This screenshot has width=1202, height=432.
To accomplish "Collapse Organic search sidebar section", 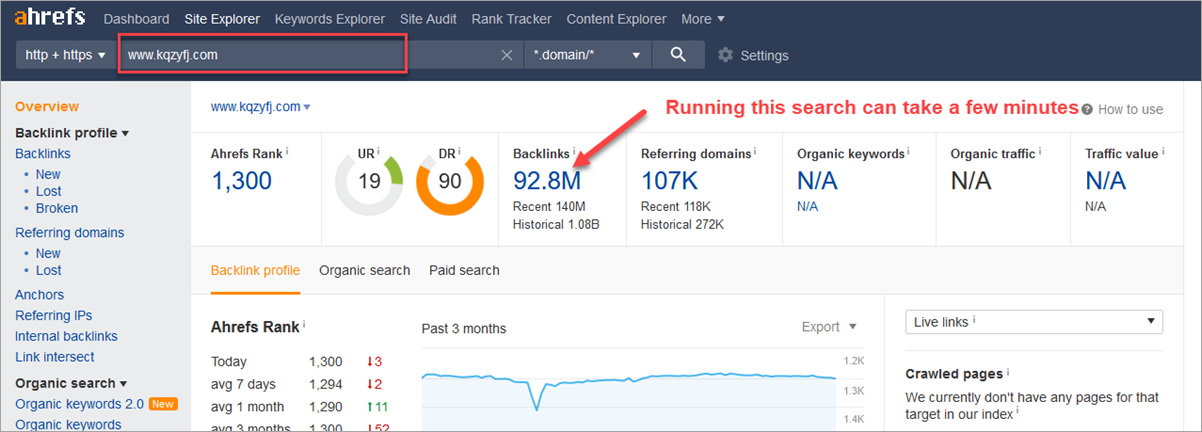I will click(x=72, y=383).
